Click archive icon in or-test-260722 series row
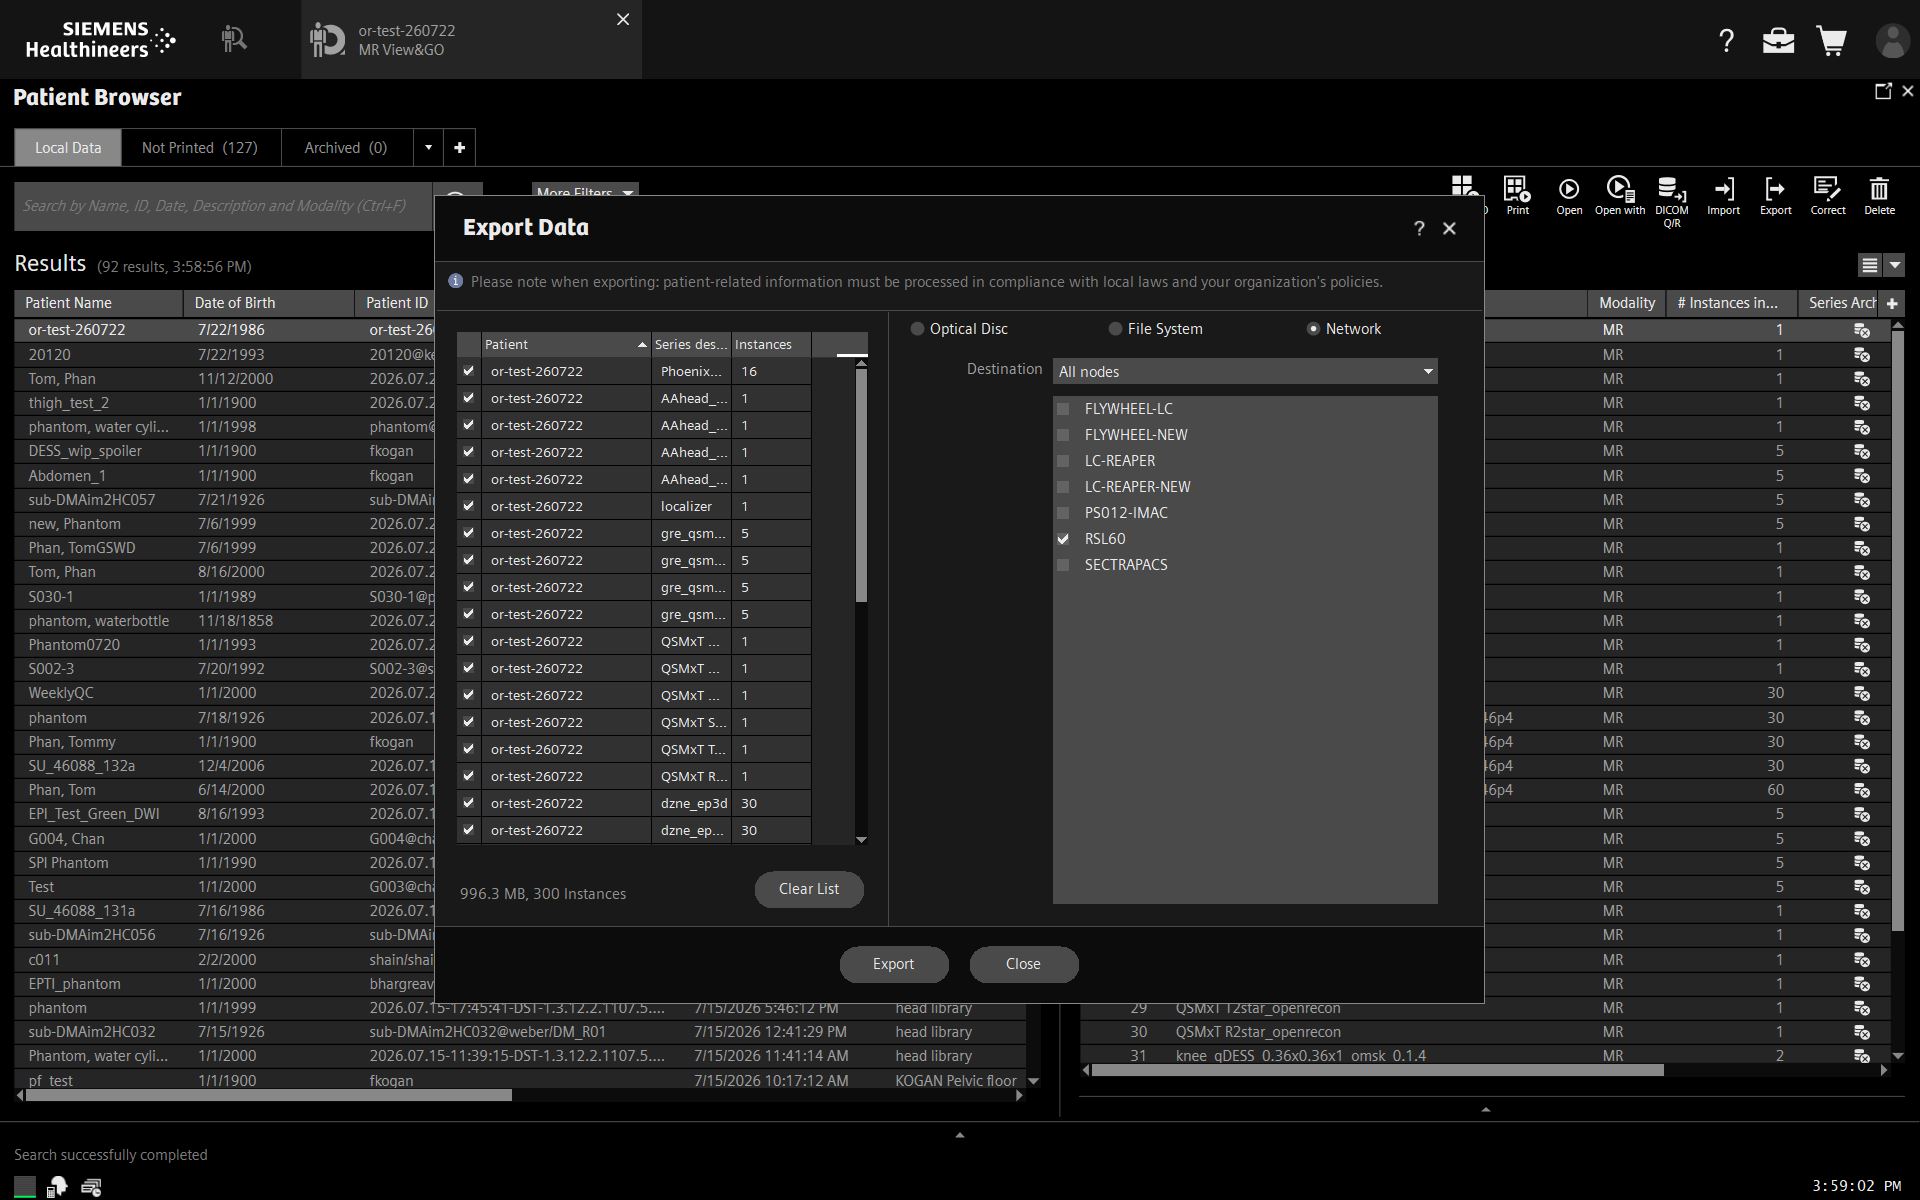The height and width of the screenshot is (1200, 1920). 1861,330
